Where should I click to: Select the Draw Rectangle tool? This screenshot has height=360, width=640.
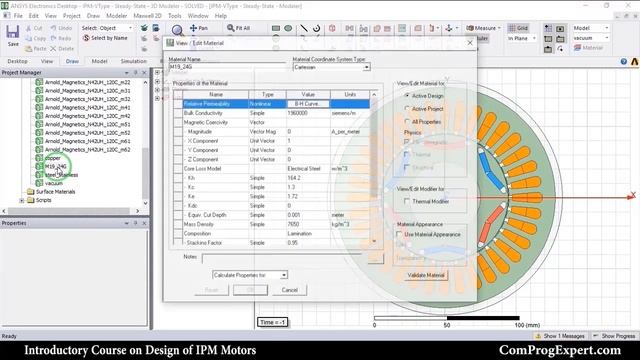pyautogui.click(x=276, y=28)
